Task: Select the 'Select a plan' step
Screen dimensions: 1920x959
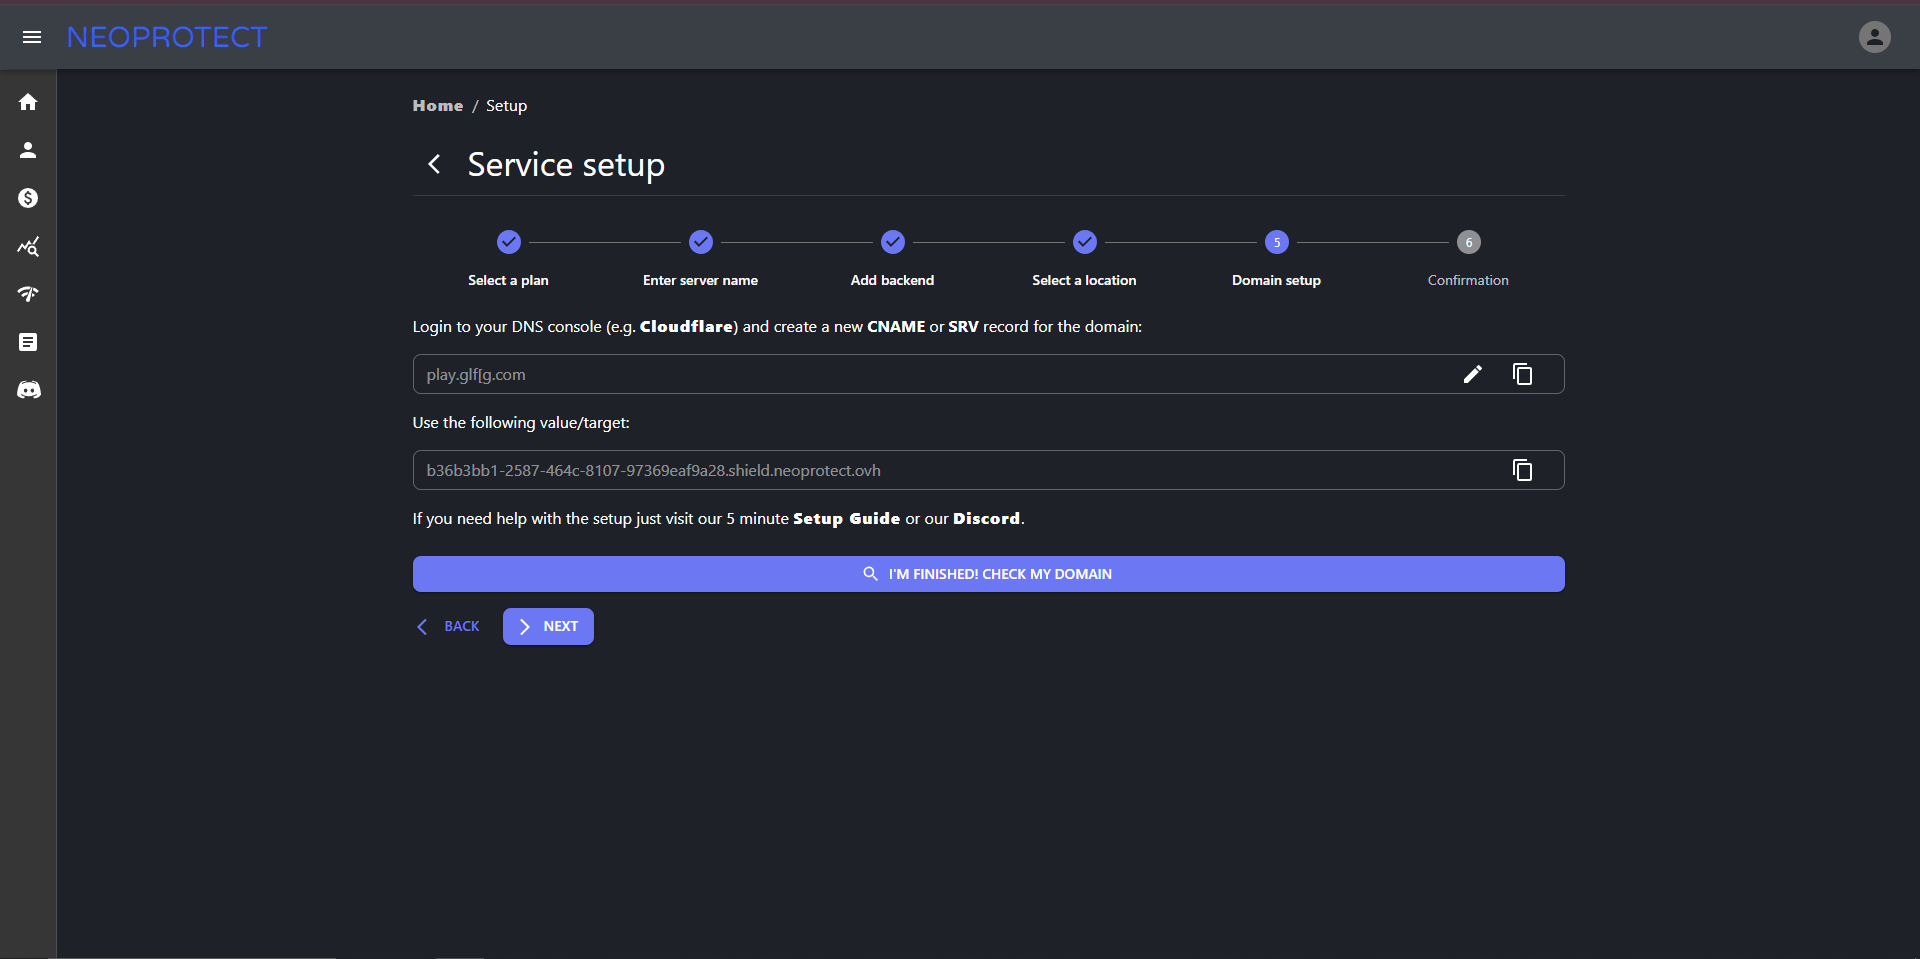Action: click(508, 260)
